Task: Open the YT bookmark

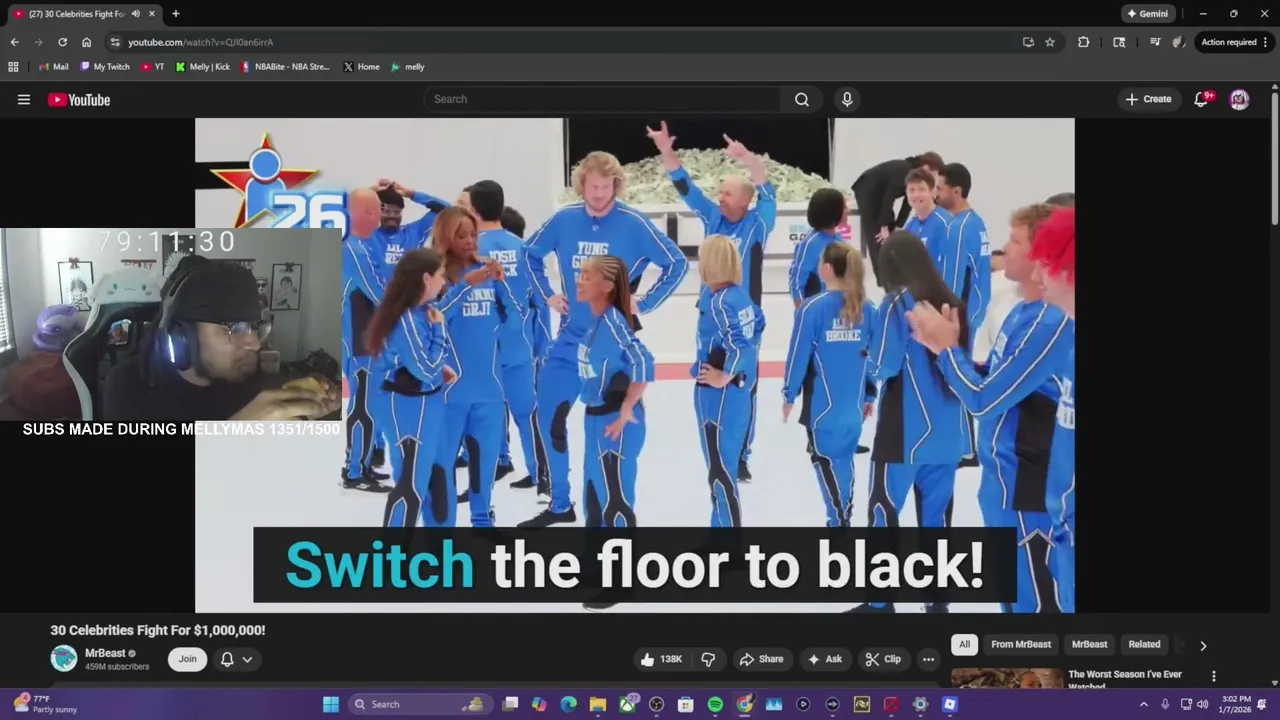Action: (152, 67)
